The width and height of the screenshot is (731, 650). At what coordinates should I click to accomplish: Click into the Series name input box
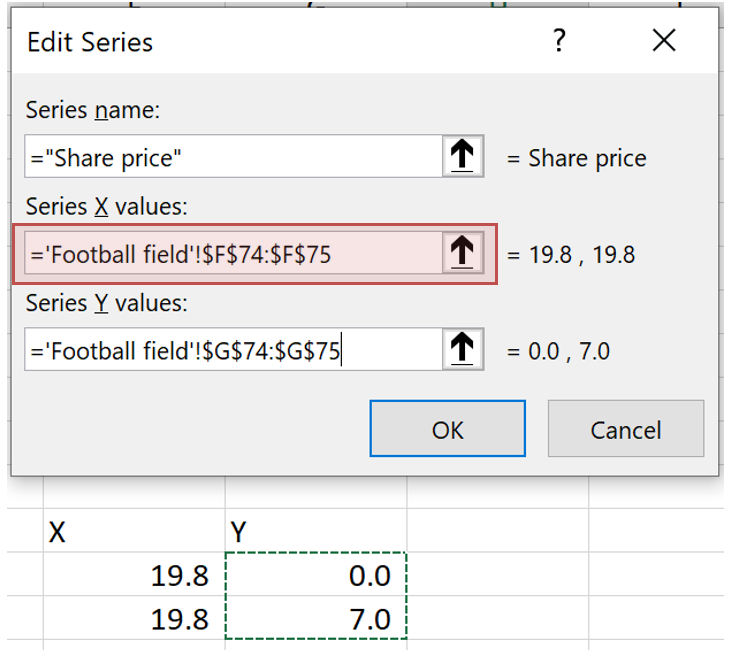[232, 157]
